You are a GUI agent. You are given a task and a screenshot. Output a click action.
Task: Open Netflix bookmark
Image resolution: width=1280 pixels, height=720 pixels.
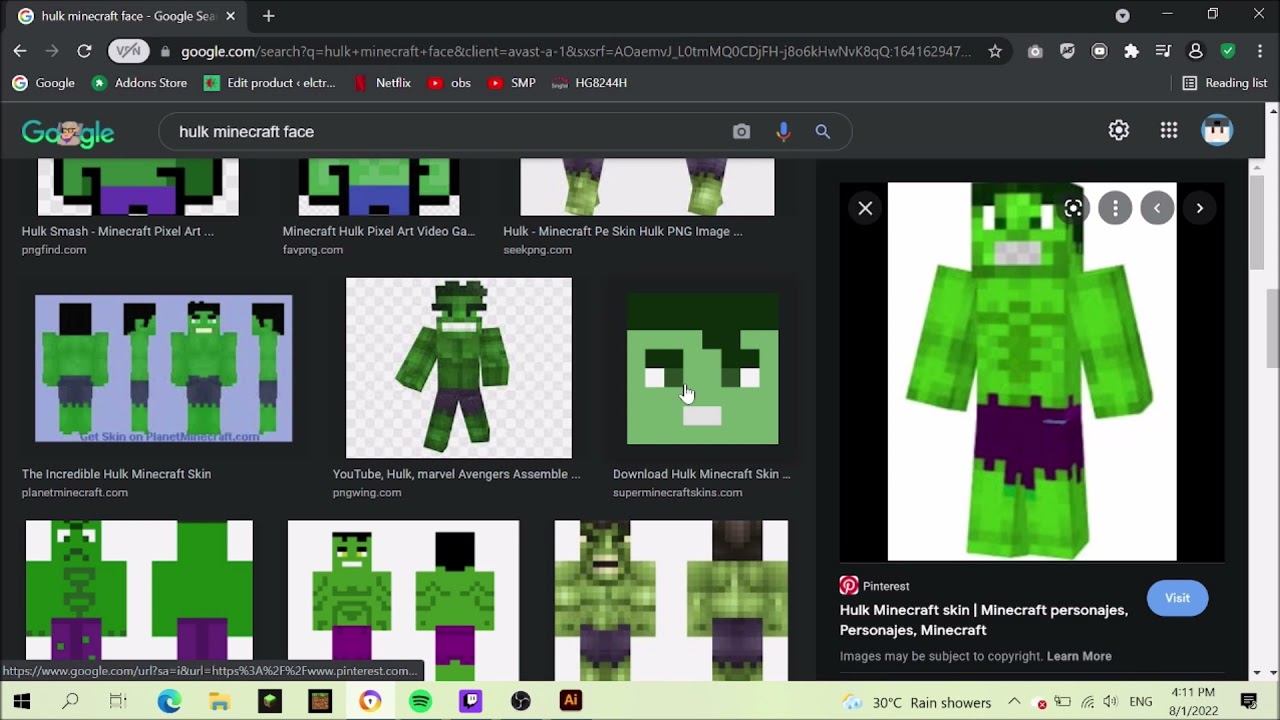(382, 83)
